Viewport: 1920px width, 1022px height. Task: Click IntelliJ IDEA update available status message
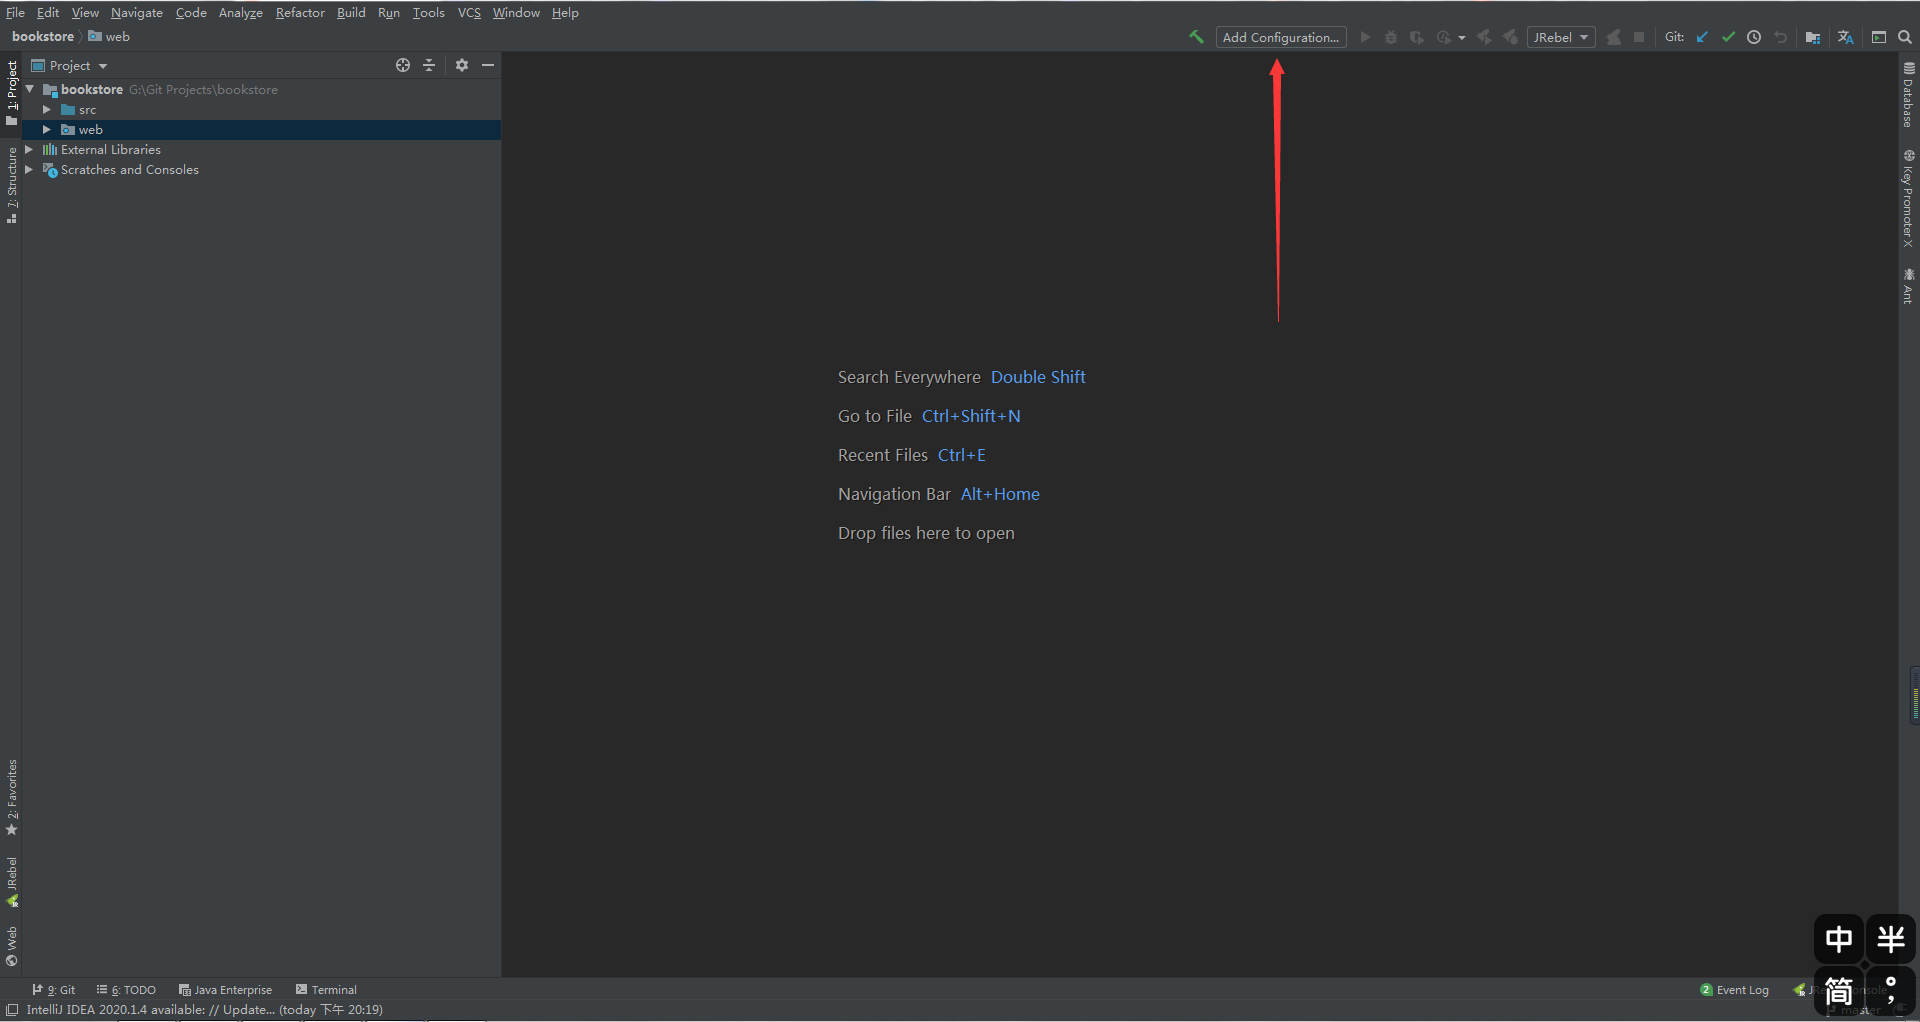click(205, 1010)
